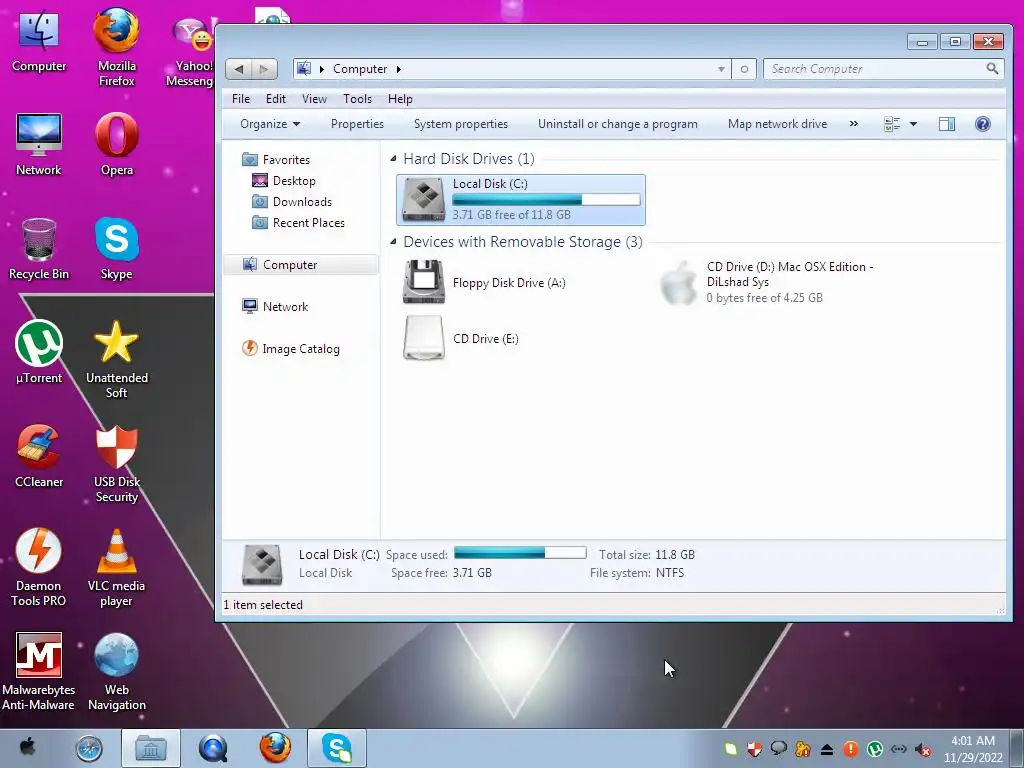
Task: Open System properties
Action: (461, 124)
